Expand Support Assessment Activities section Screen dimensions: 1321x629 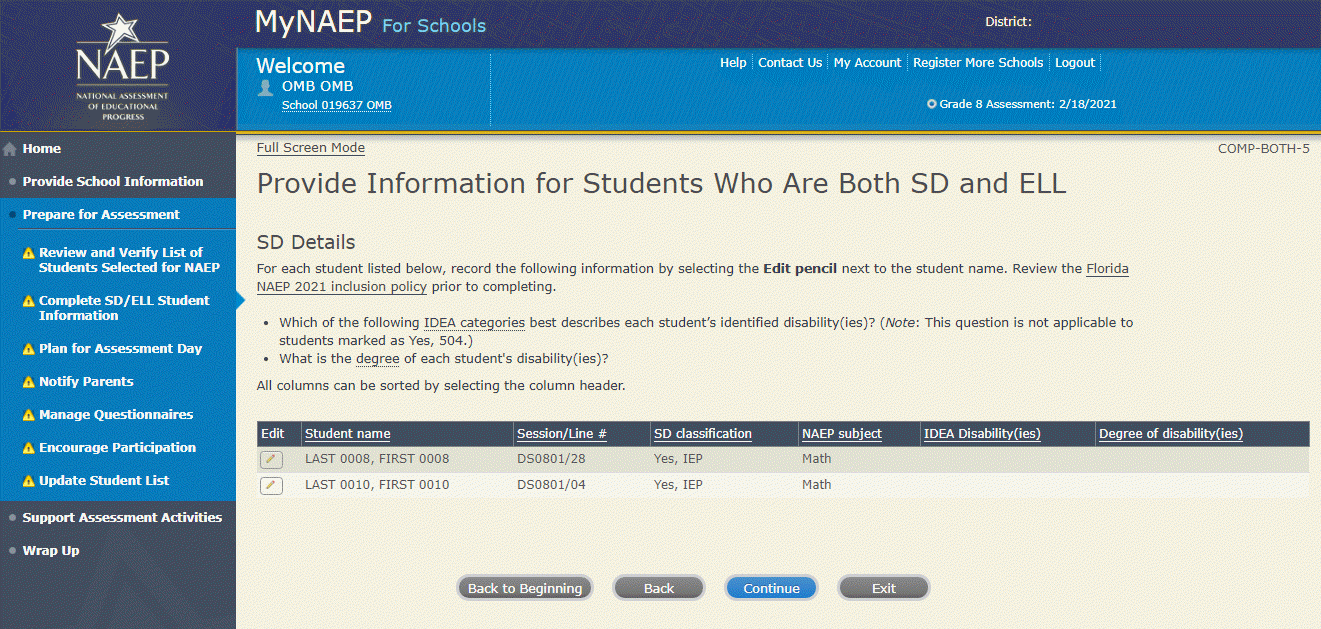(x=122, y=518)
